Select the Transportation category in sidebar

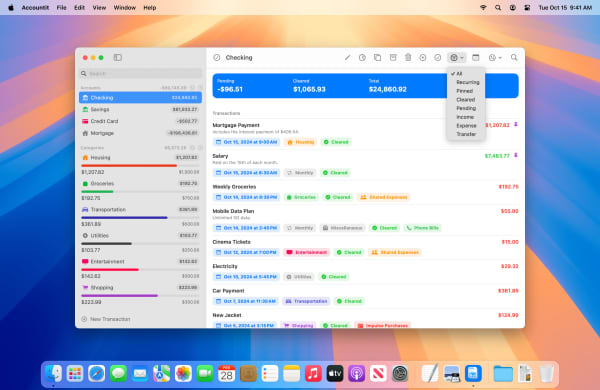pyautogui.click(x=140, y=210)
